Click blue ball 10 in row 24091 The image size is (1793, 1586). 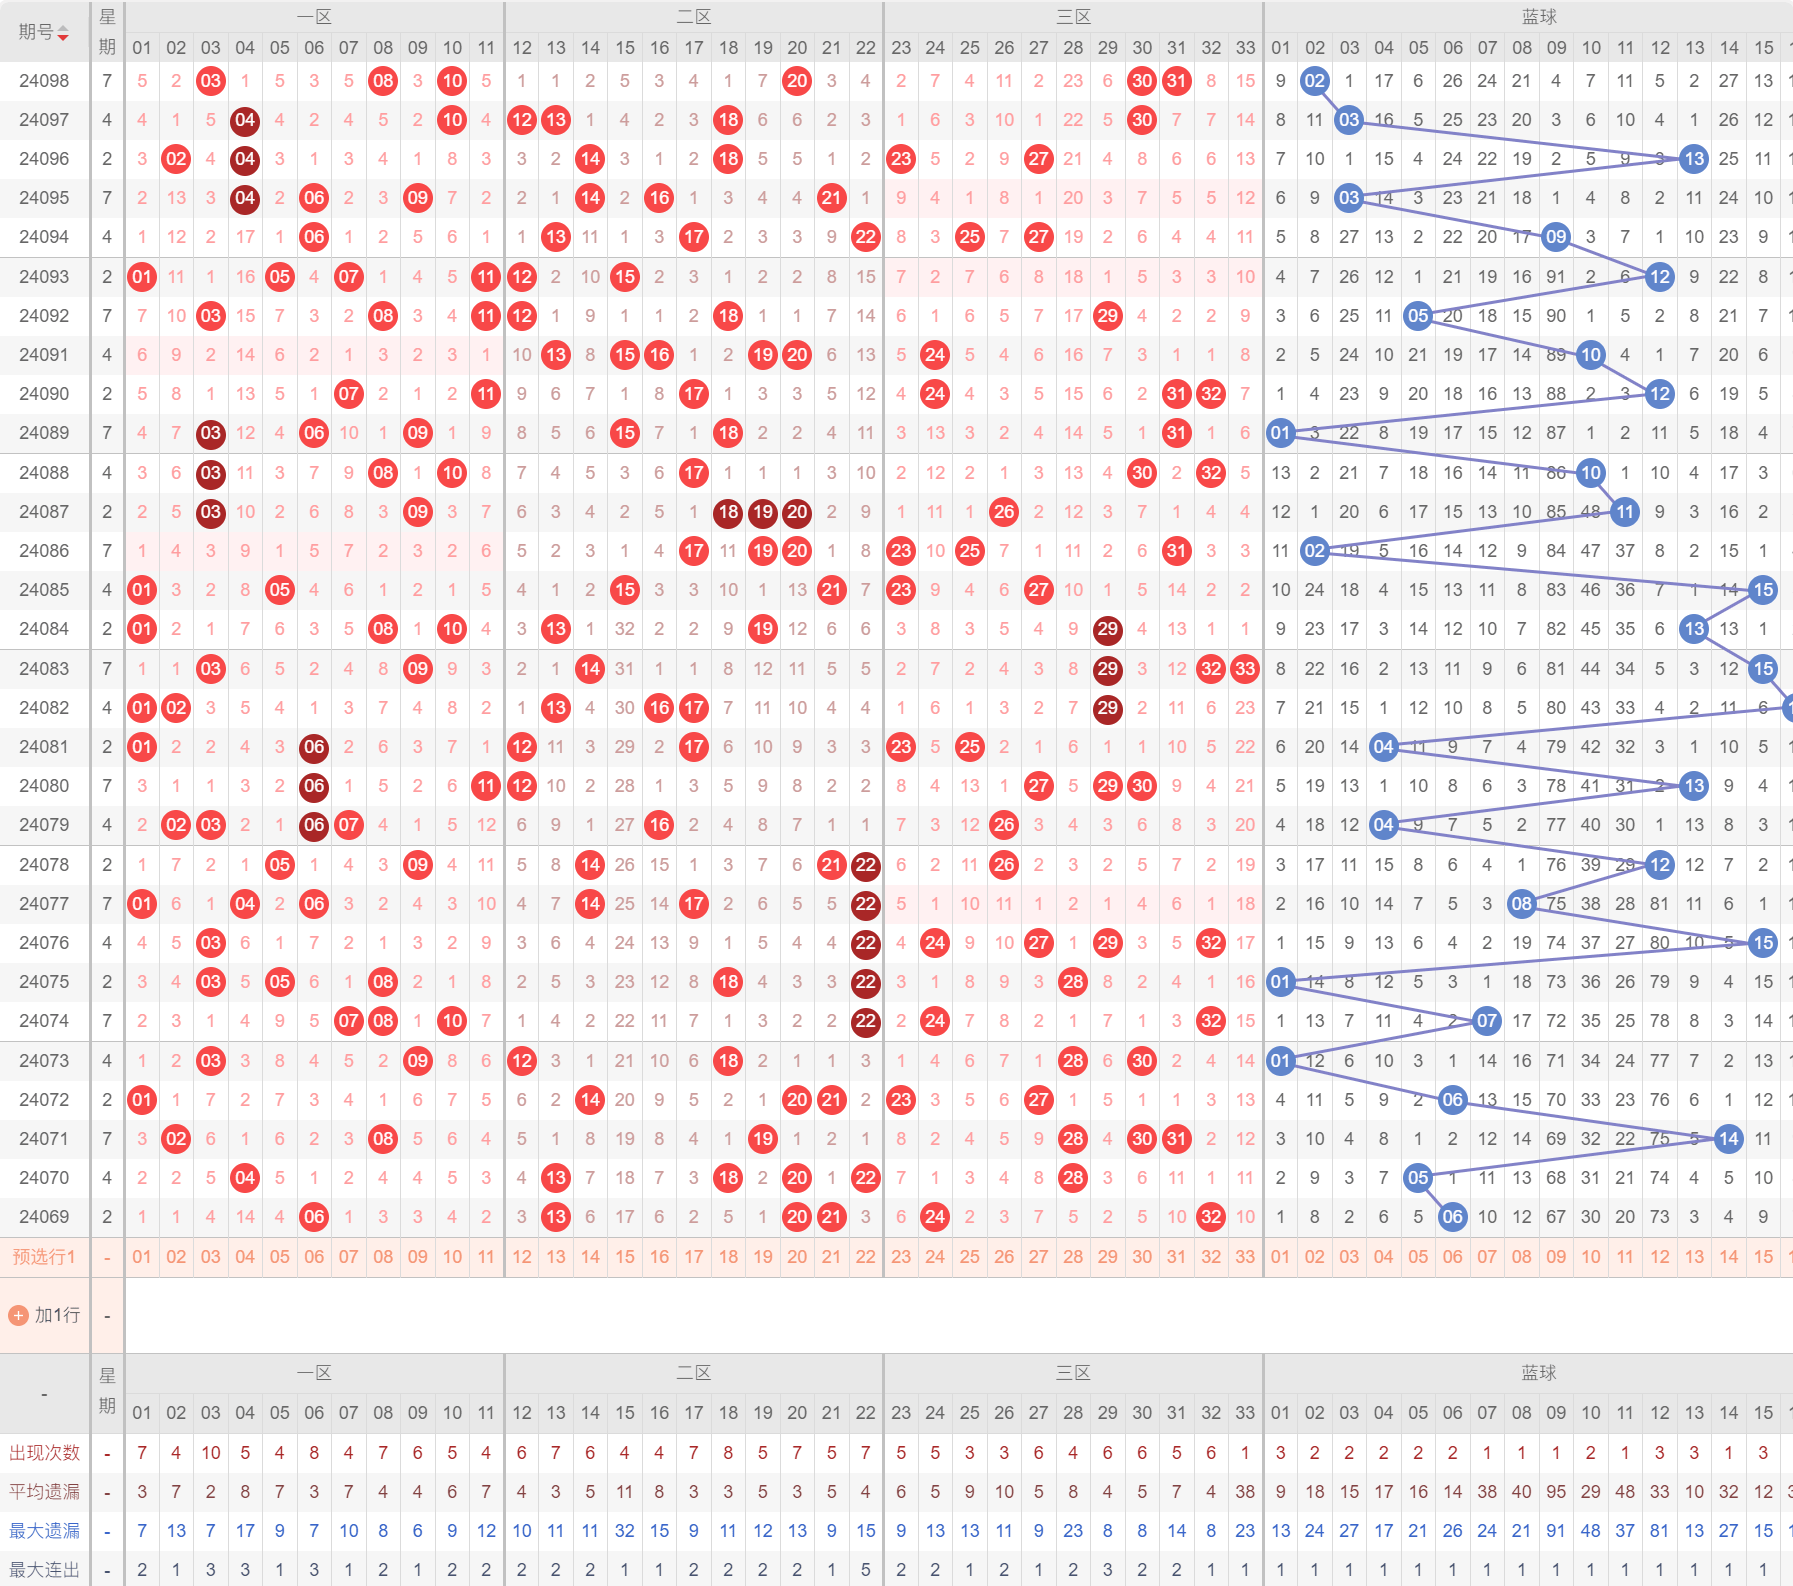click(1591, 355)
